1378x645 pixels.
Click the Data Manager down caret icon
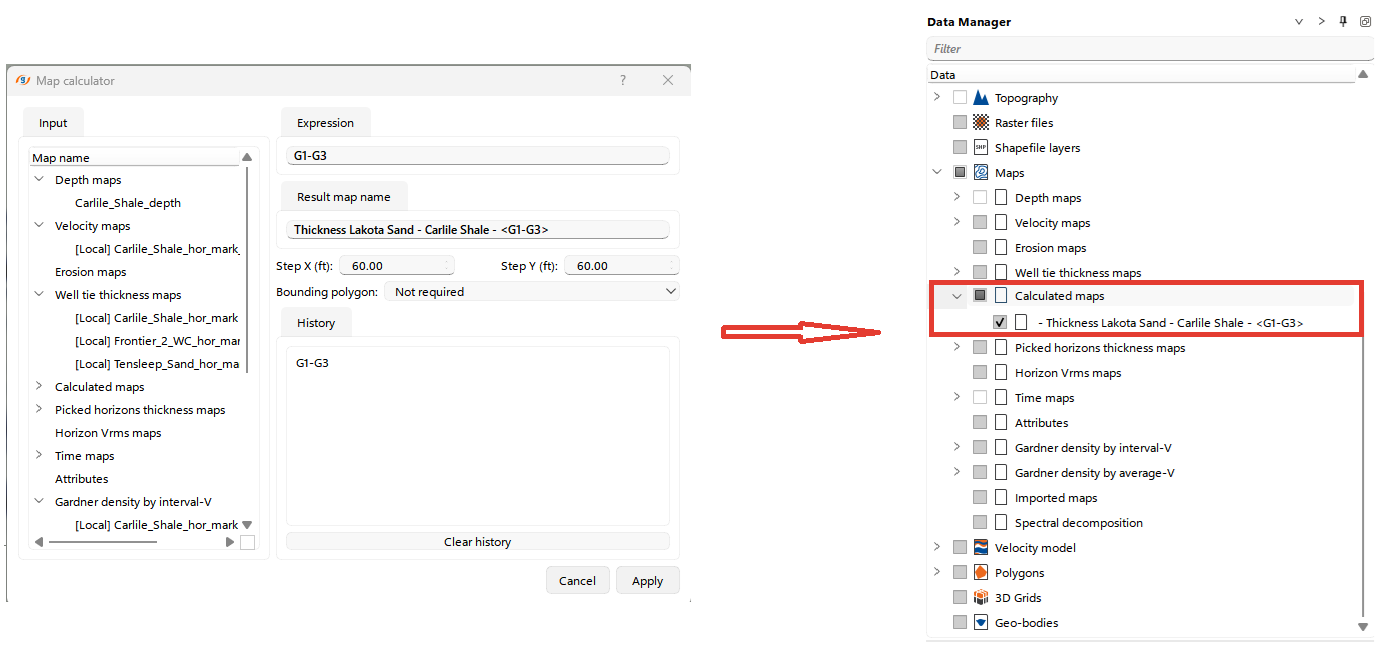[1299, 21]
